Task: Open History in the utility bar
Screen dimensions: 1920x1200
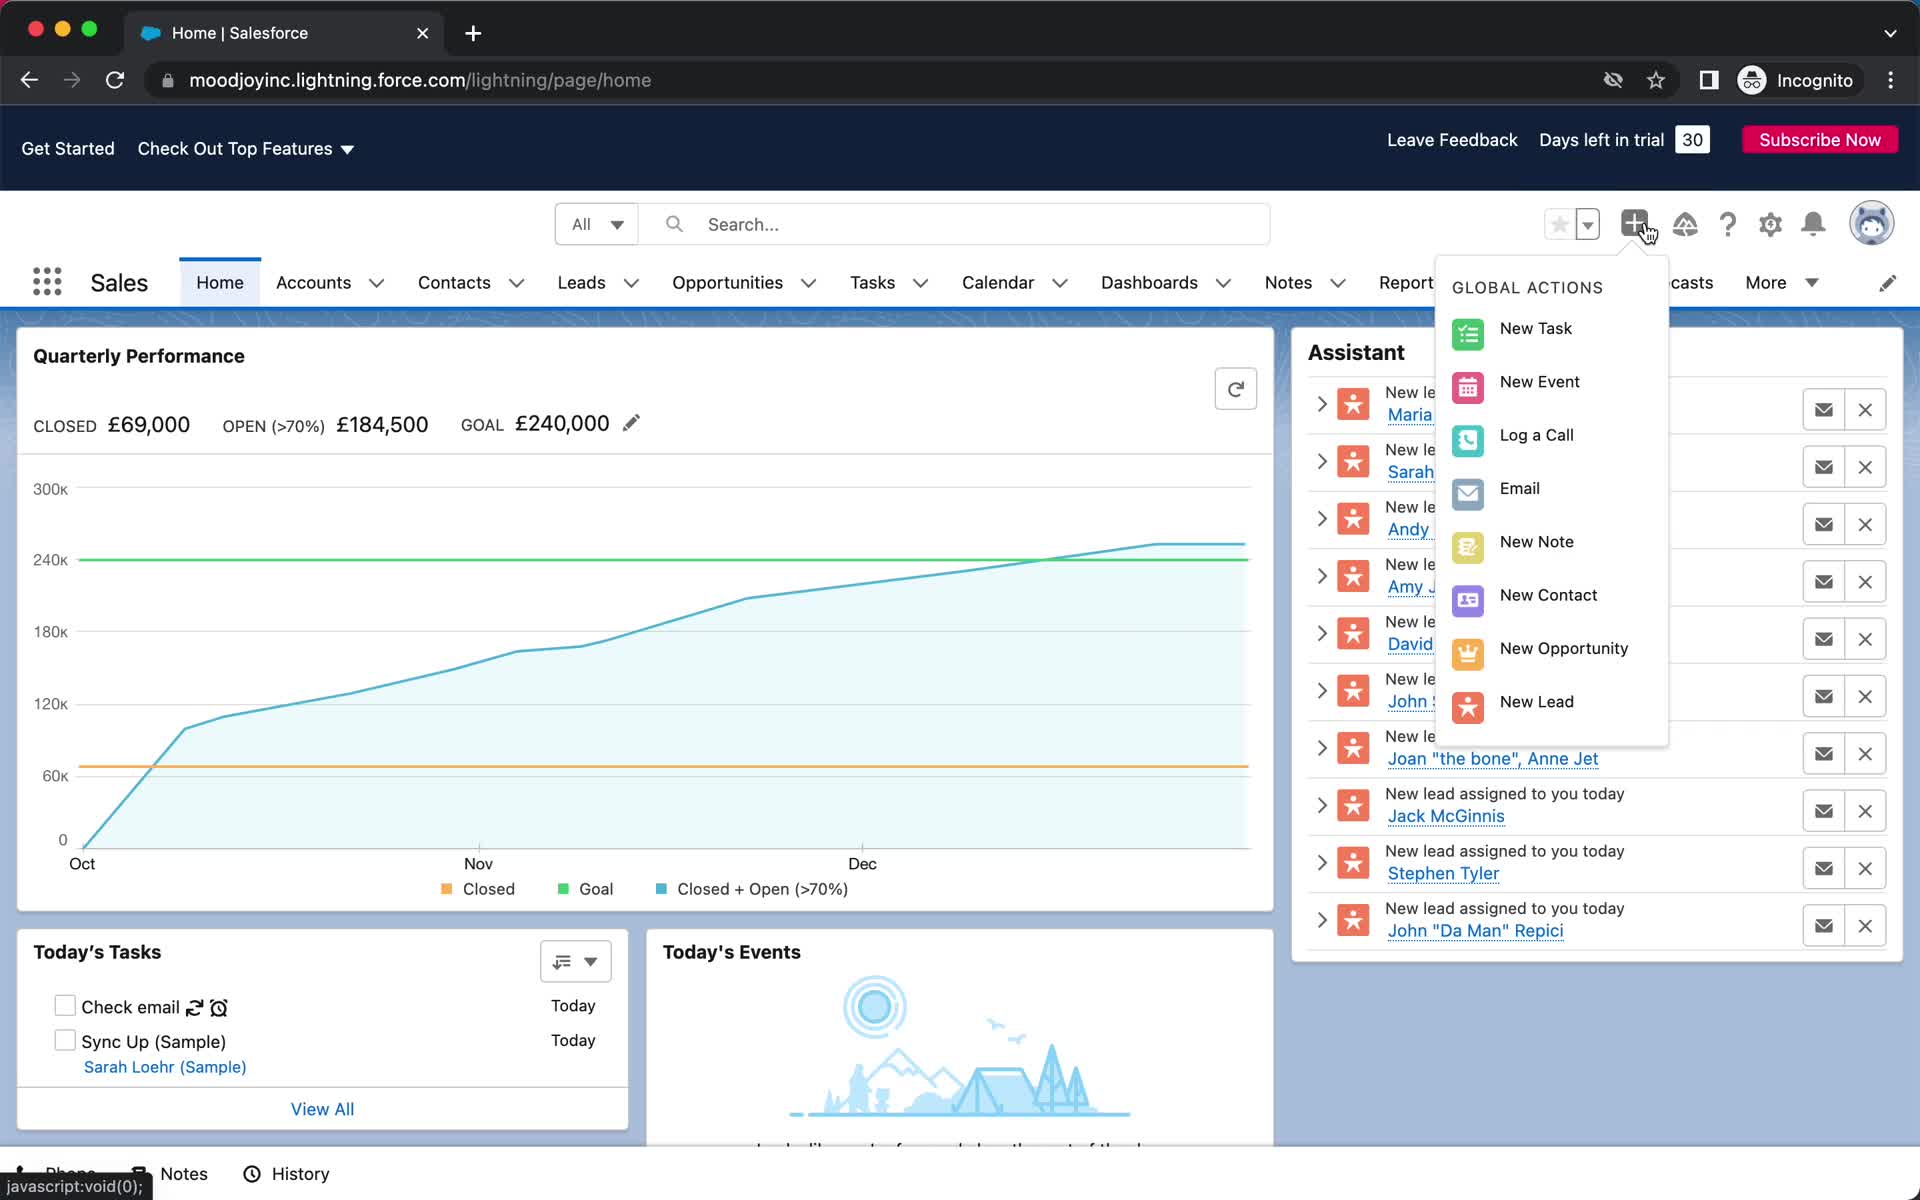Action: [x=286, y=1174]
